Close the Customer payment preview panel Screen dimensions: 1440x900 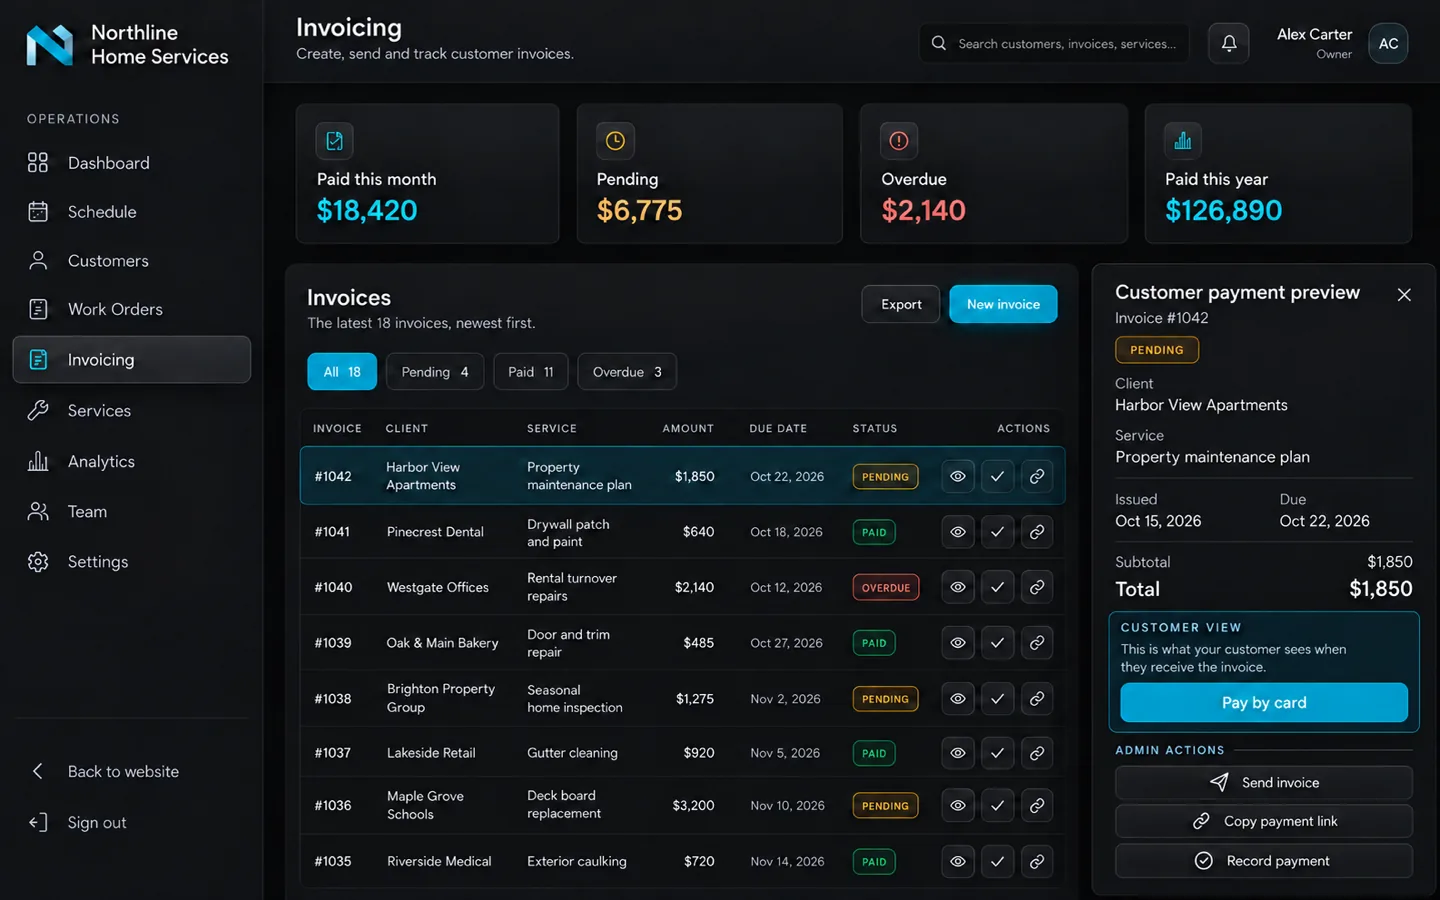coord(1404,294)
